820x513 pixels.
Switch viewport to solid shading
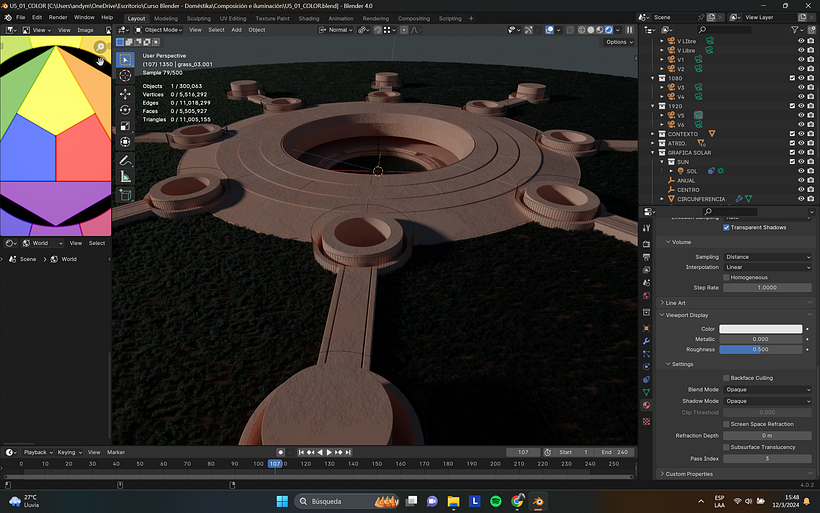click(x=591, y=30)
